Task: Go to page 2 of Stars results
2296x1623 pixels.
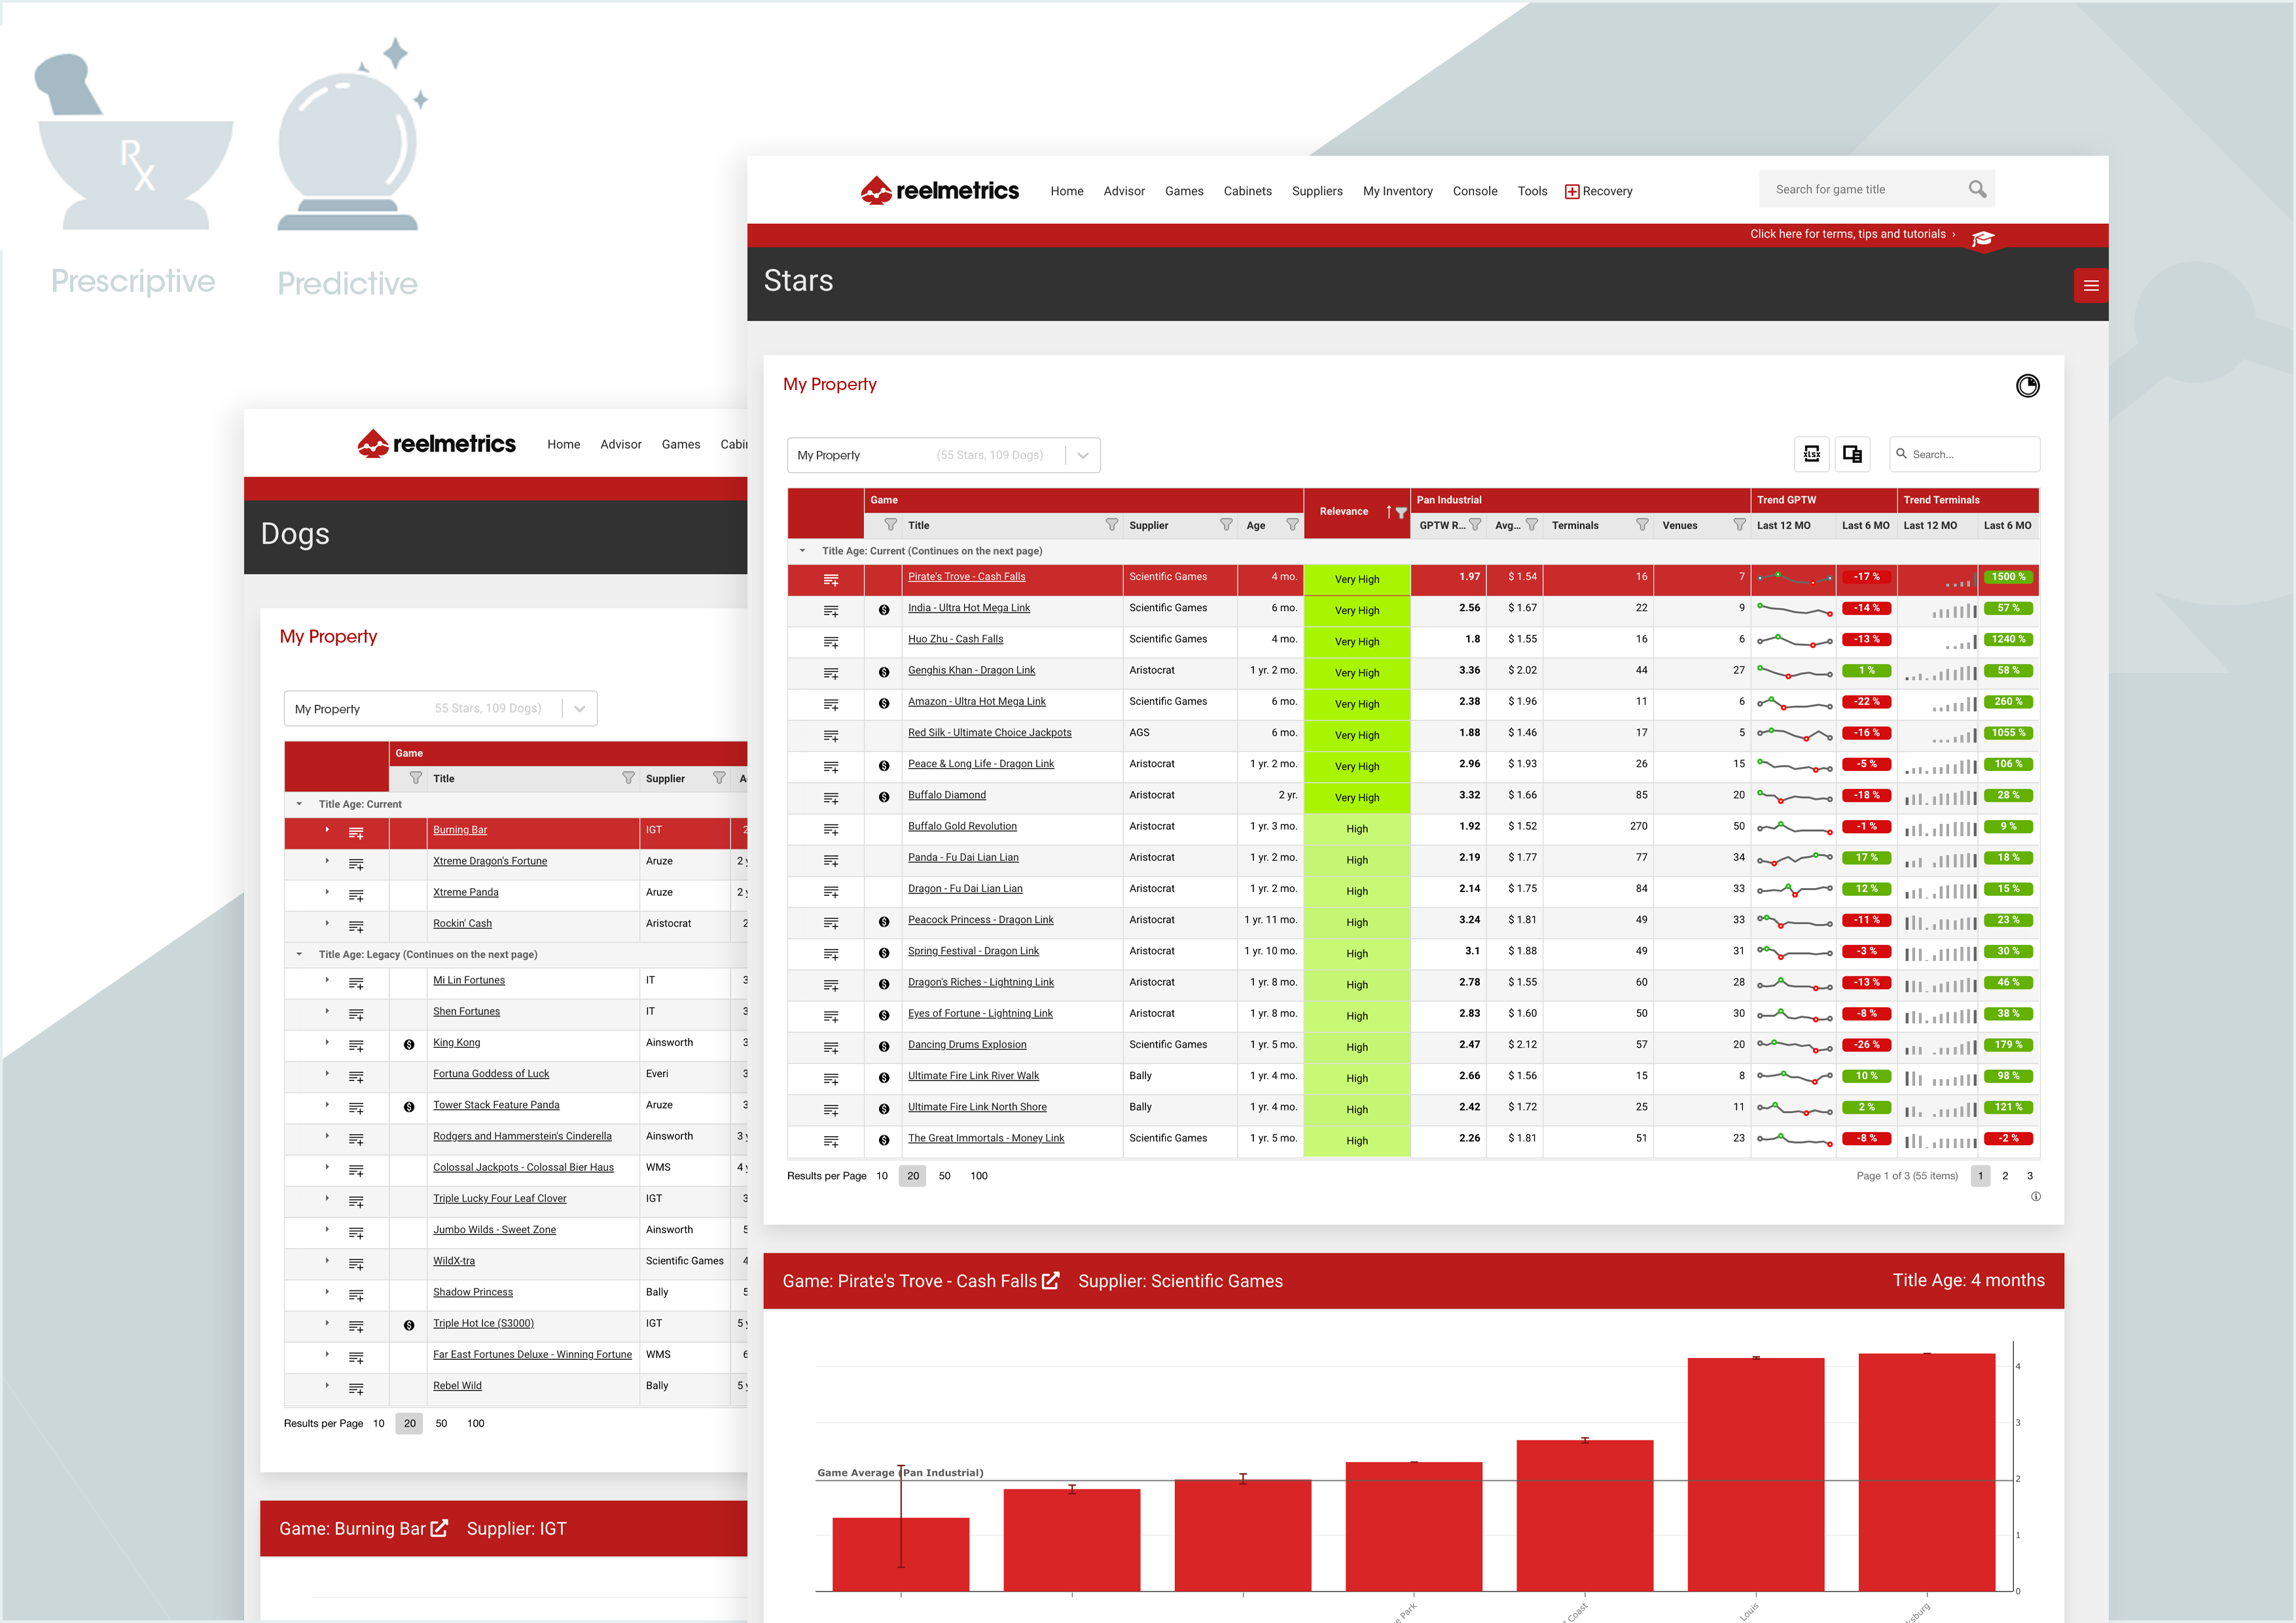Action: (2004, 1175)
